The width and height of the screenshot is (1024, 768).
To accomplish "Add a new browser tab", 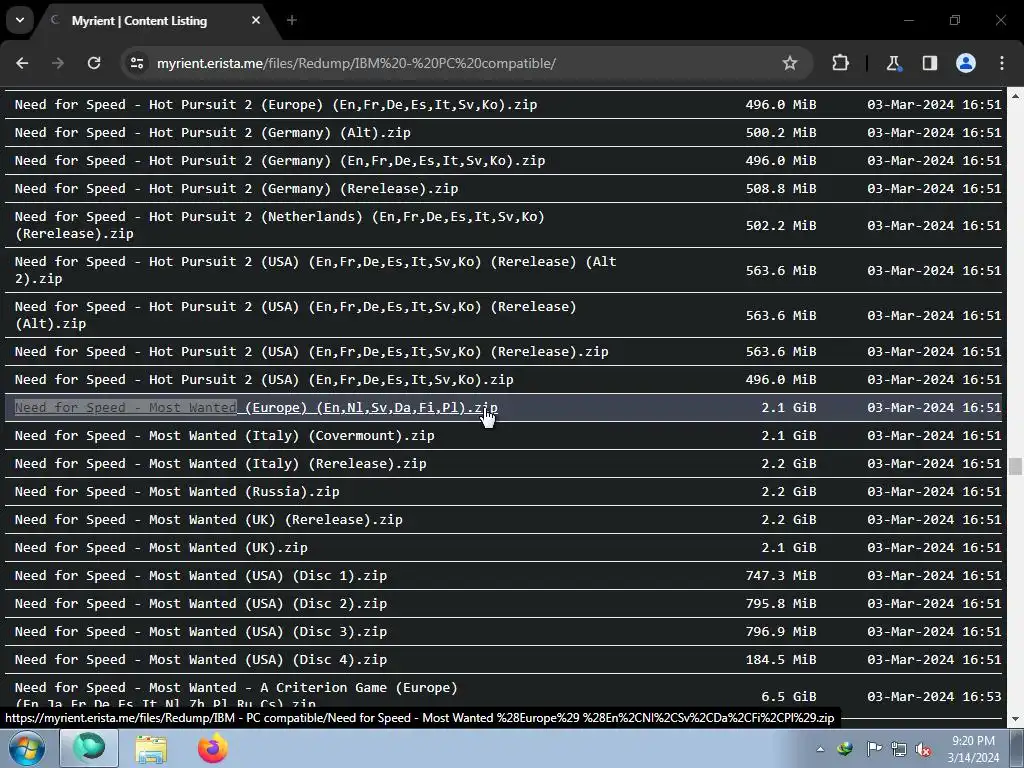I will pos(292,21).
